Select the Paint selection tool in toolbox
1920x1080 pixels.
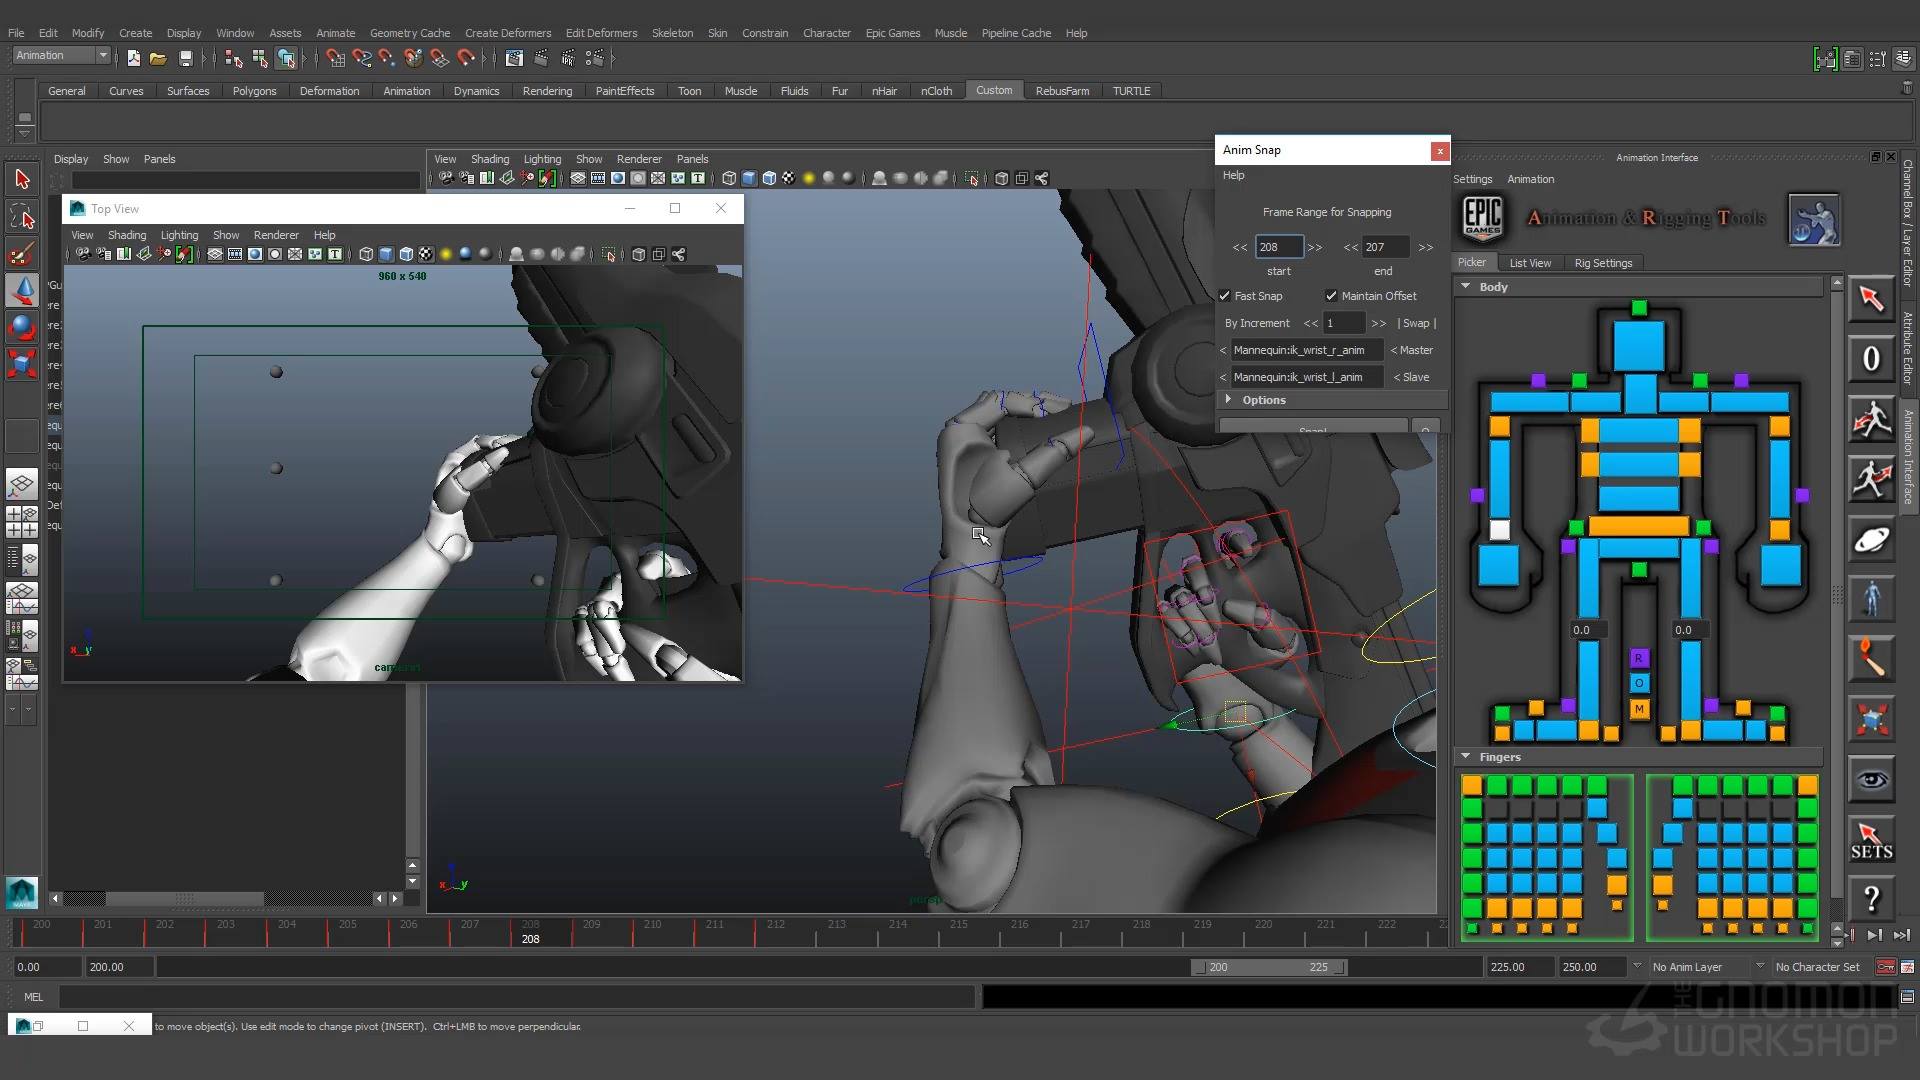pos(22,253)
